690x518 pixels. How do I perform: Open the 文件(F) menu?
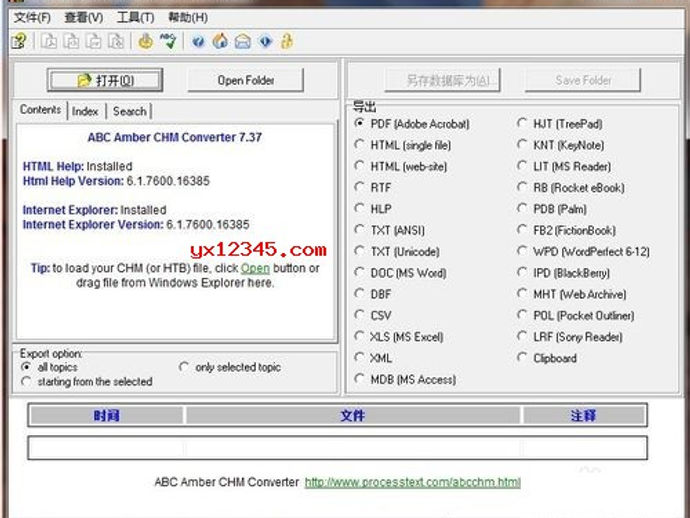coord(32,18)
